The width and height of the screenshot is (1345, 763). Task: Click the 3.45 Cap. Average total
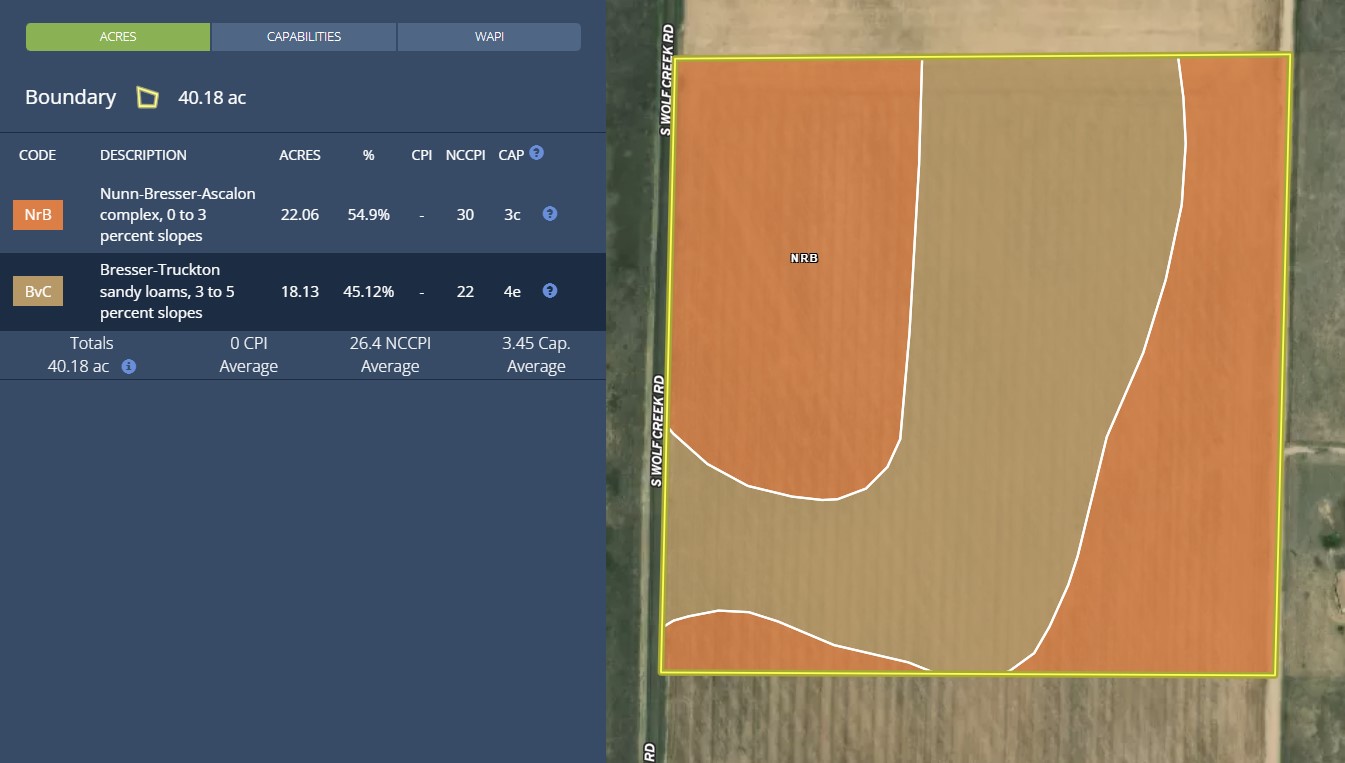(536, 355)
